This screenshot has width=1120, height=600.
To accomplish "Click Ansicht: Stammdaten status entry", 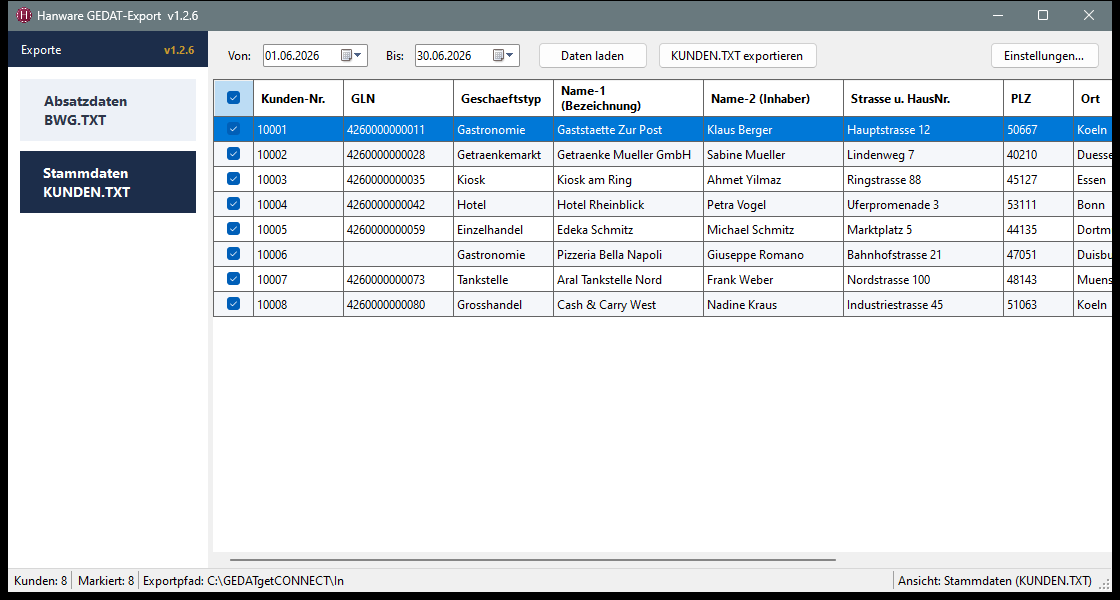I will (x=995, y=581).
